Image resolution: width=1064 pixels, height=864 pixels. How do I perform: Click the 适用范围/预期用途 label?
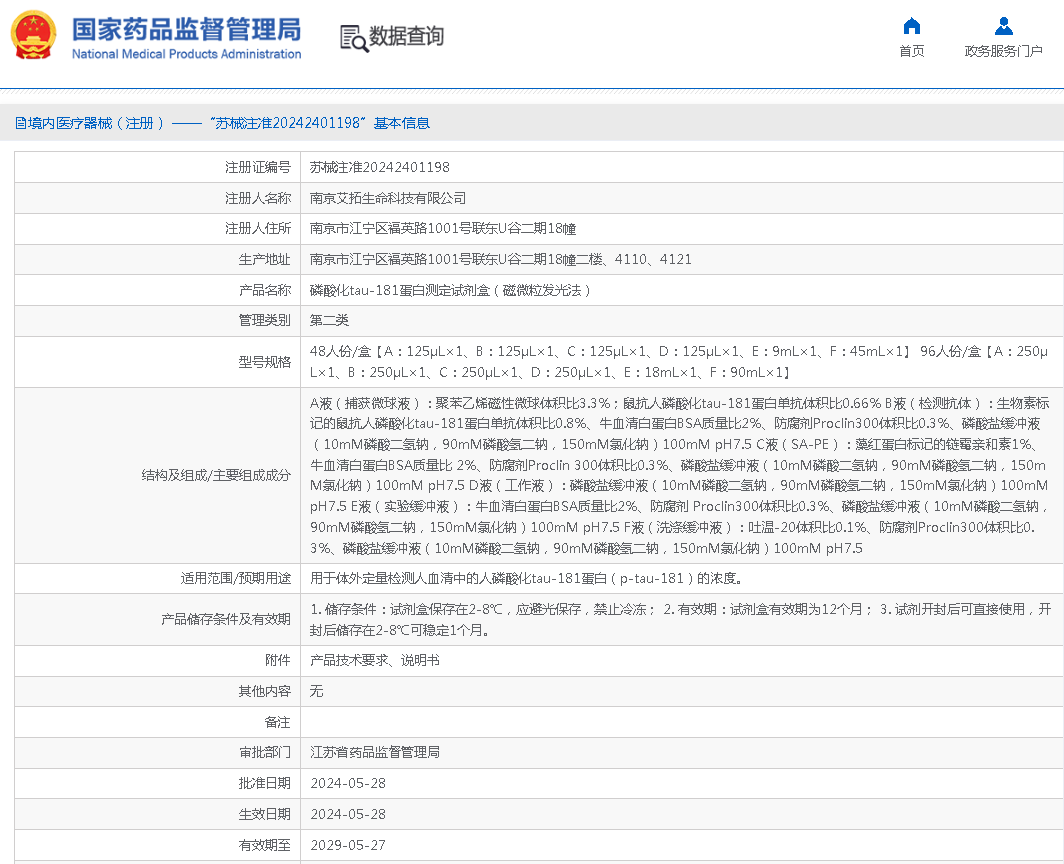coord(235,578)
